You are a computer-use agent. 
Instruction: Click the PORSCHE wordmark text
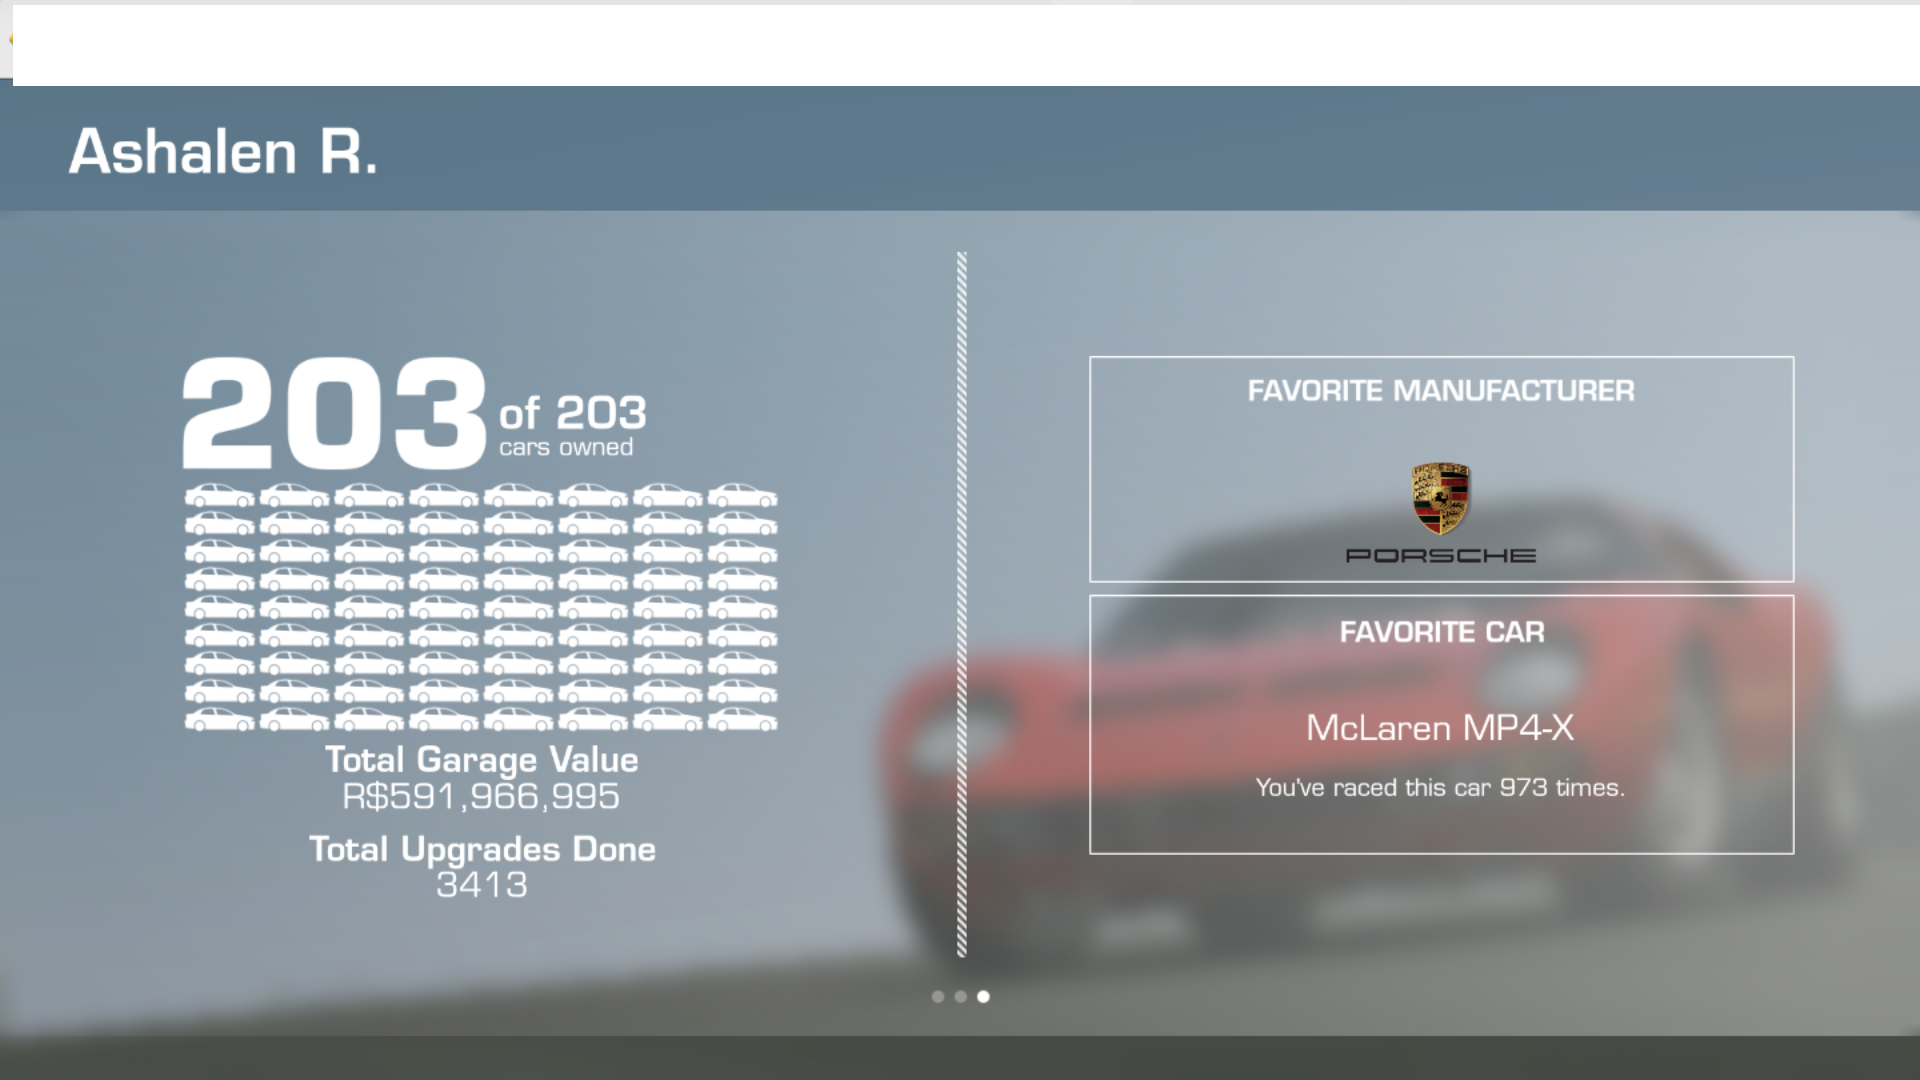(1440, 555)
